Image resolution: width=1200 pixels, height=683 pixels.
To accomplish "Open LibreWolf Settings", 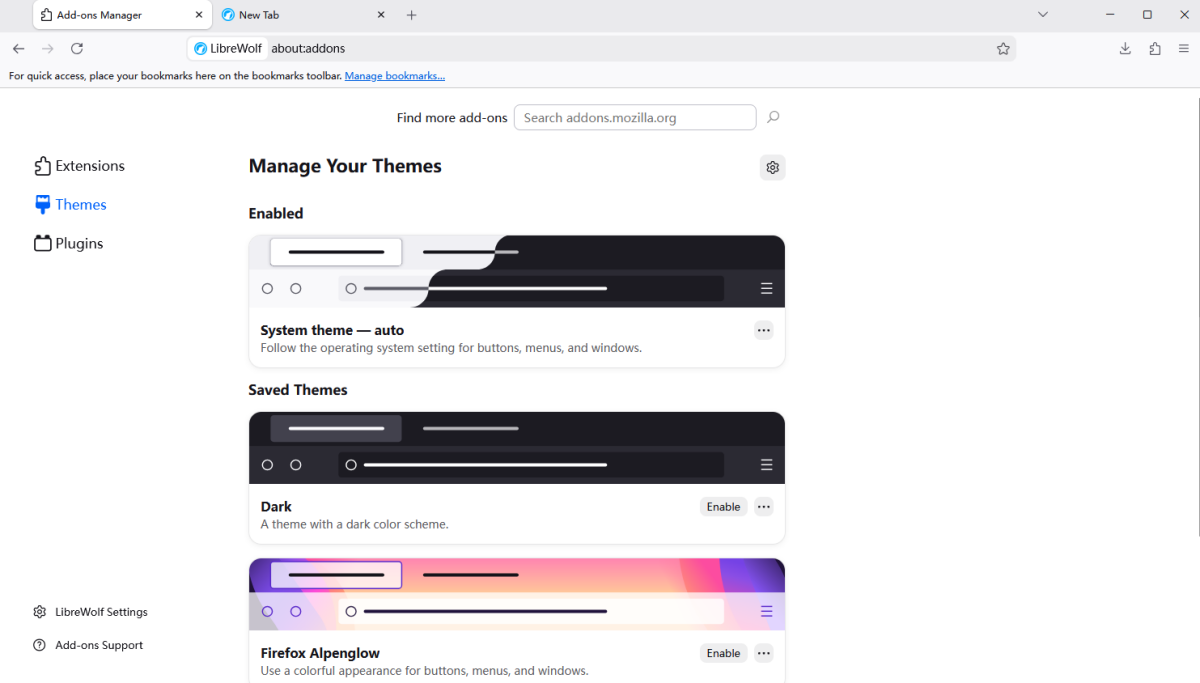I will tap(90, 612).
